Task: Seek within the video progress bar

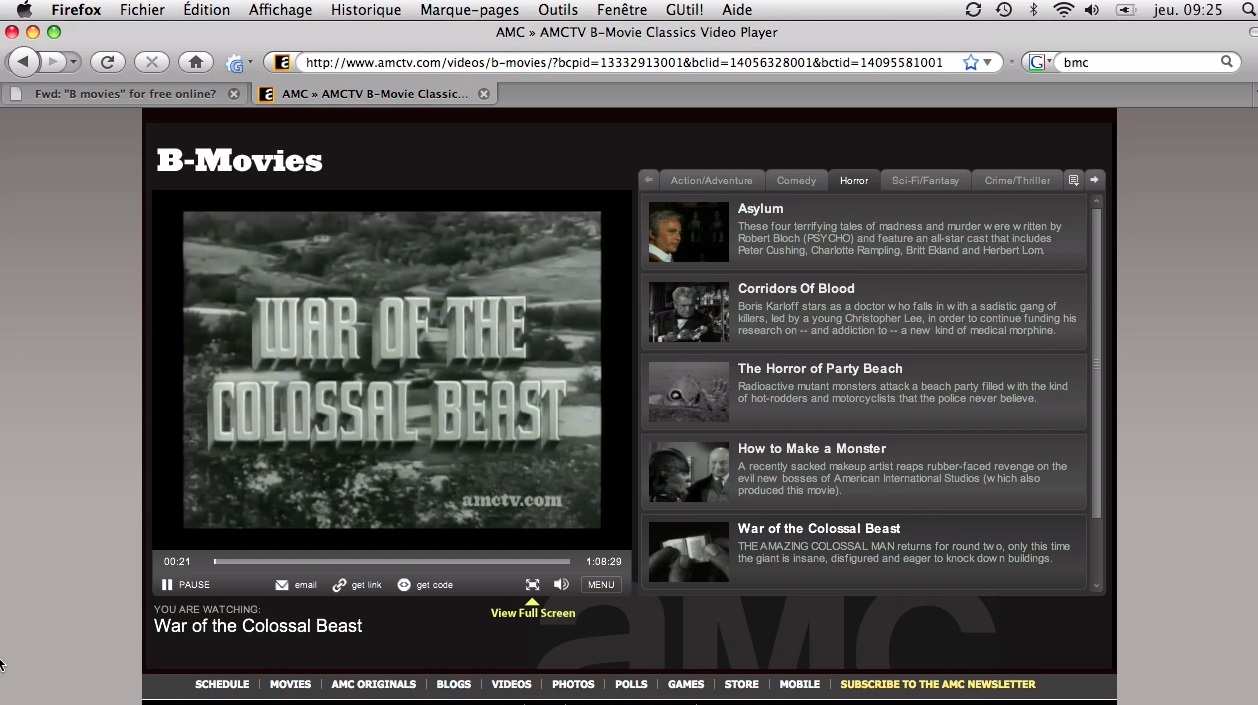Action: pos(392,562)
